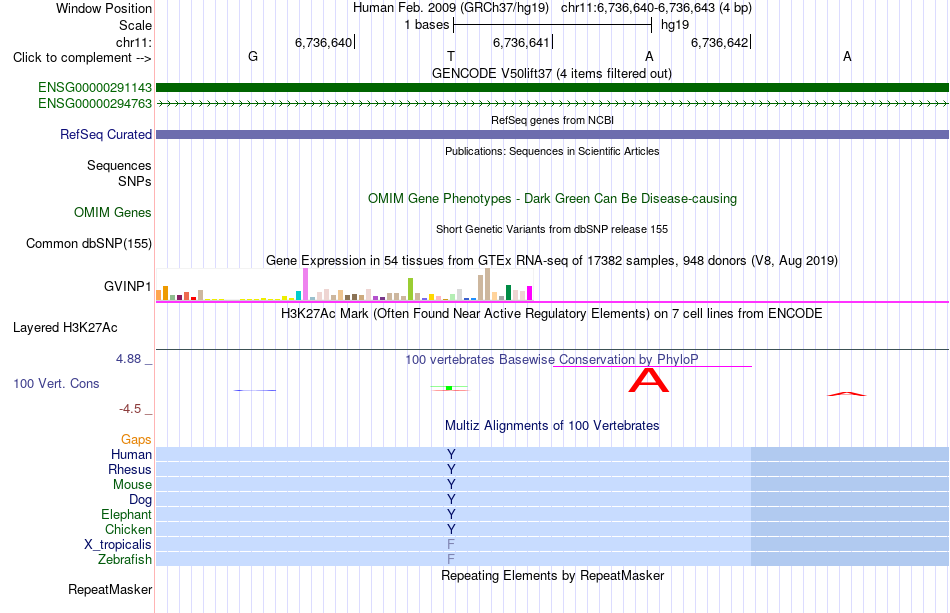Screen dimensions: 950x613
Task: Select the Zebrafish alignment row label
Action: tap(125, 559)
